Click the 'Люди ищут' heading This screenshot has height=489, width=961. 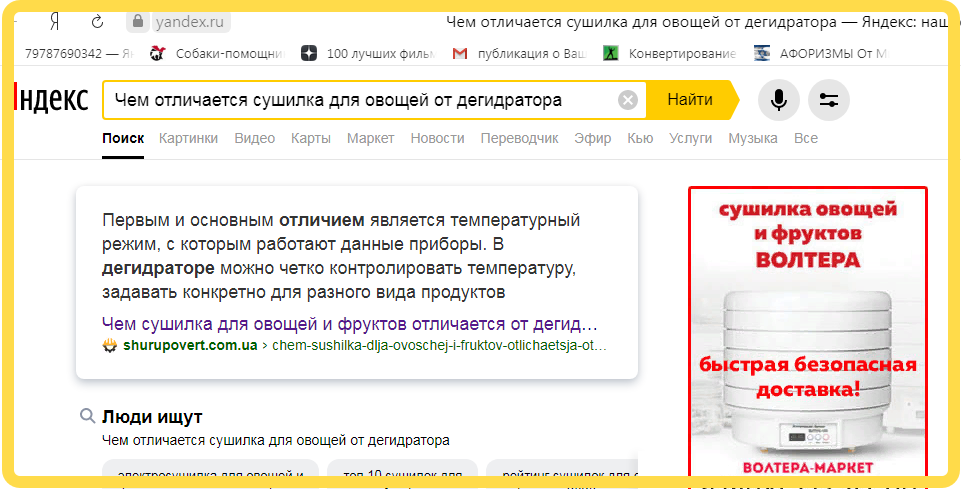pos(152,417)
